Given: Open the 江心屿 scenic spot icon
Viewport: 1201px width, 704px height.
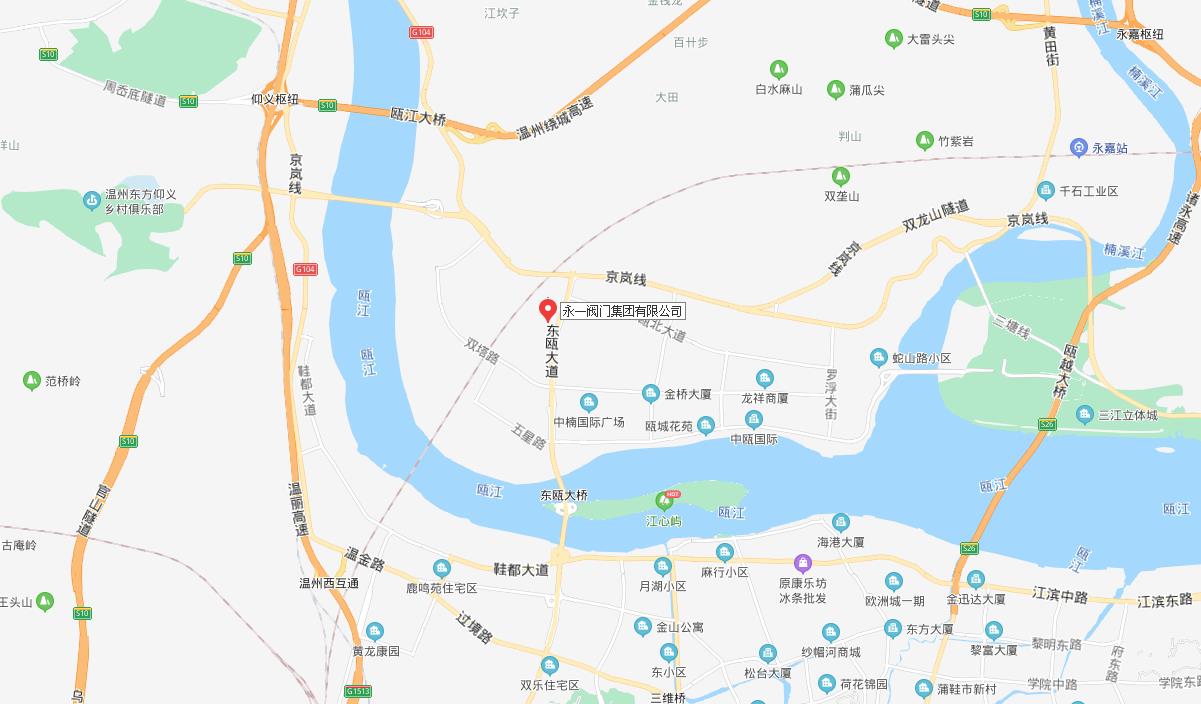Looking at the screenshot, I should (664, 500).
